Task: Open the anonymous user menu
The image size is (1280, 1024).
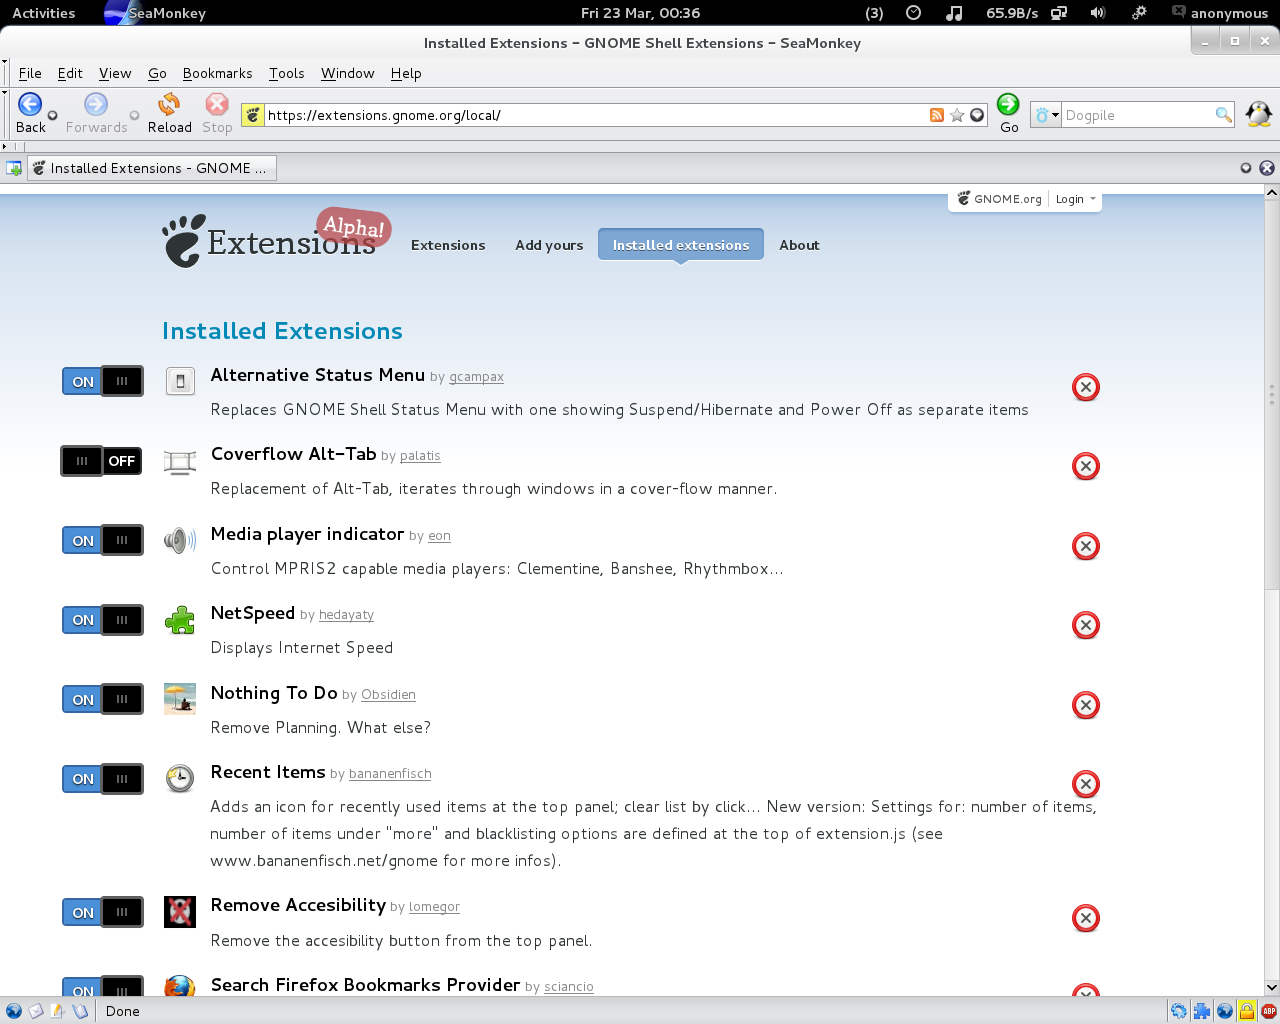Action: tap(1220, 13)
